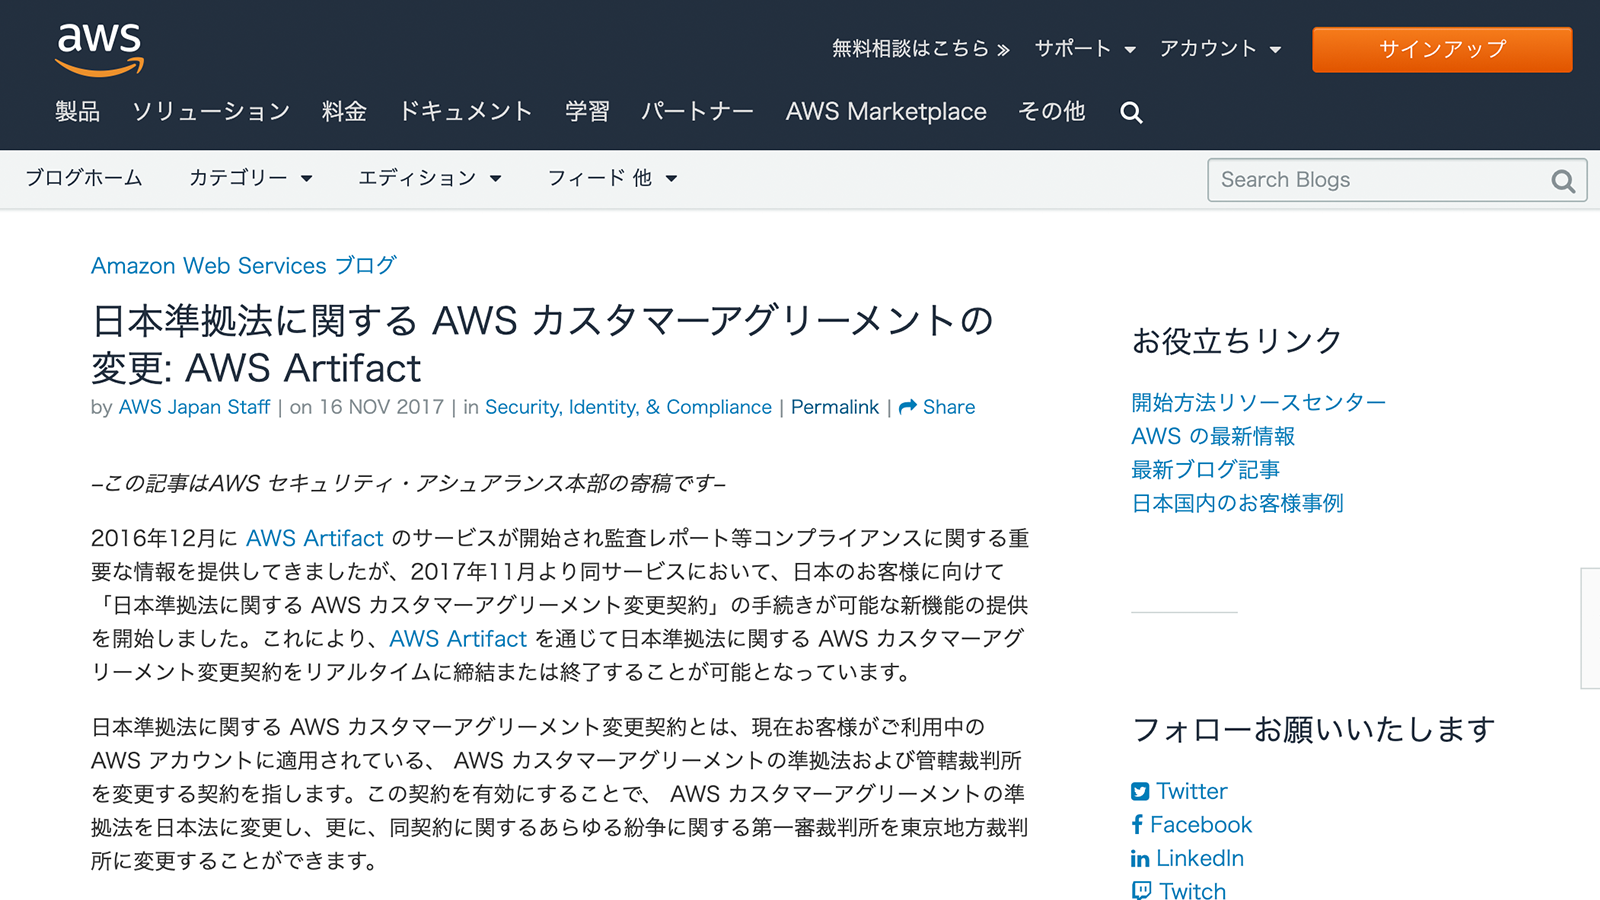Follow on Twitch link
The height and width of the screenshot is (900, 1600).
1193,891
